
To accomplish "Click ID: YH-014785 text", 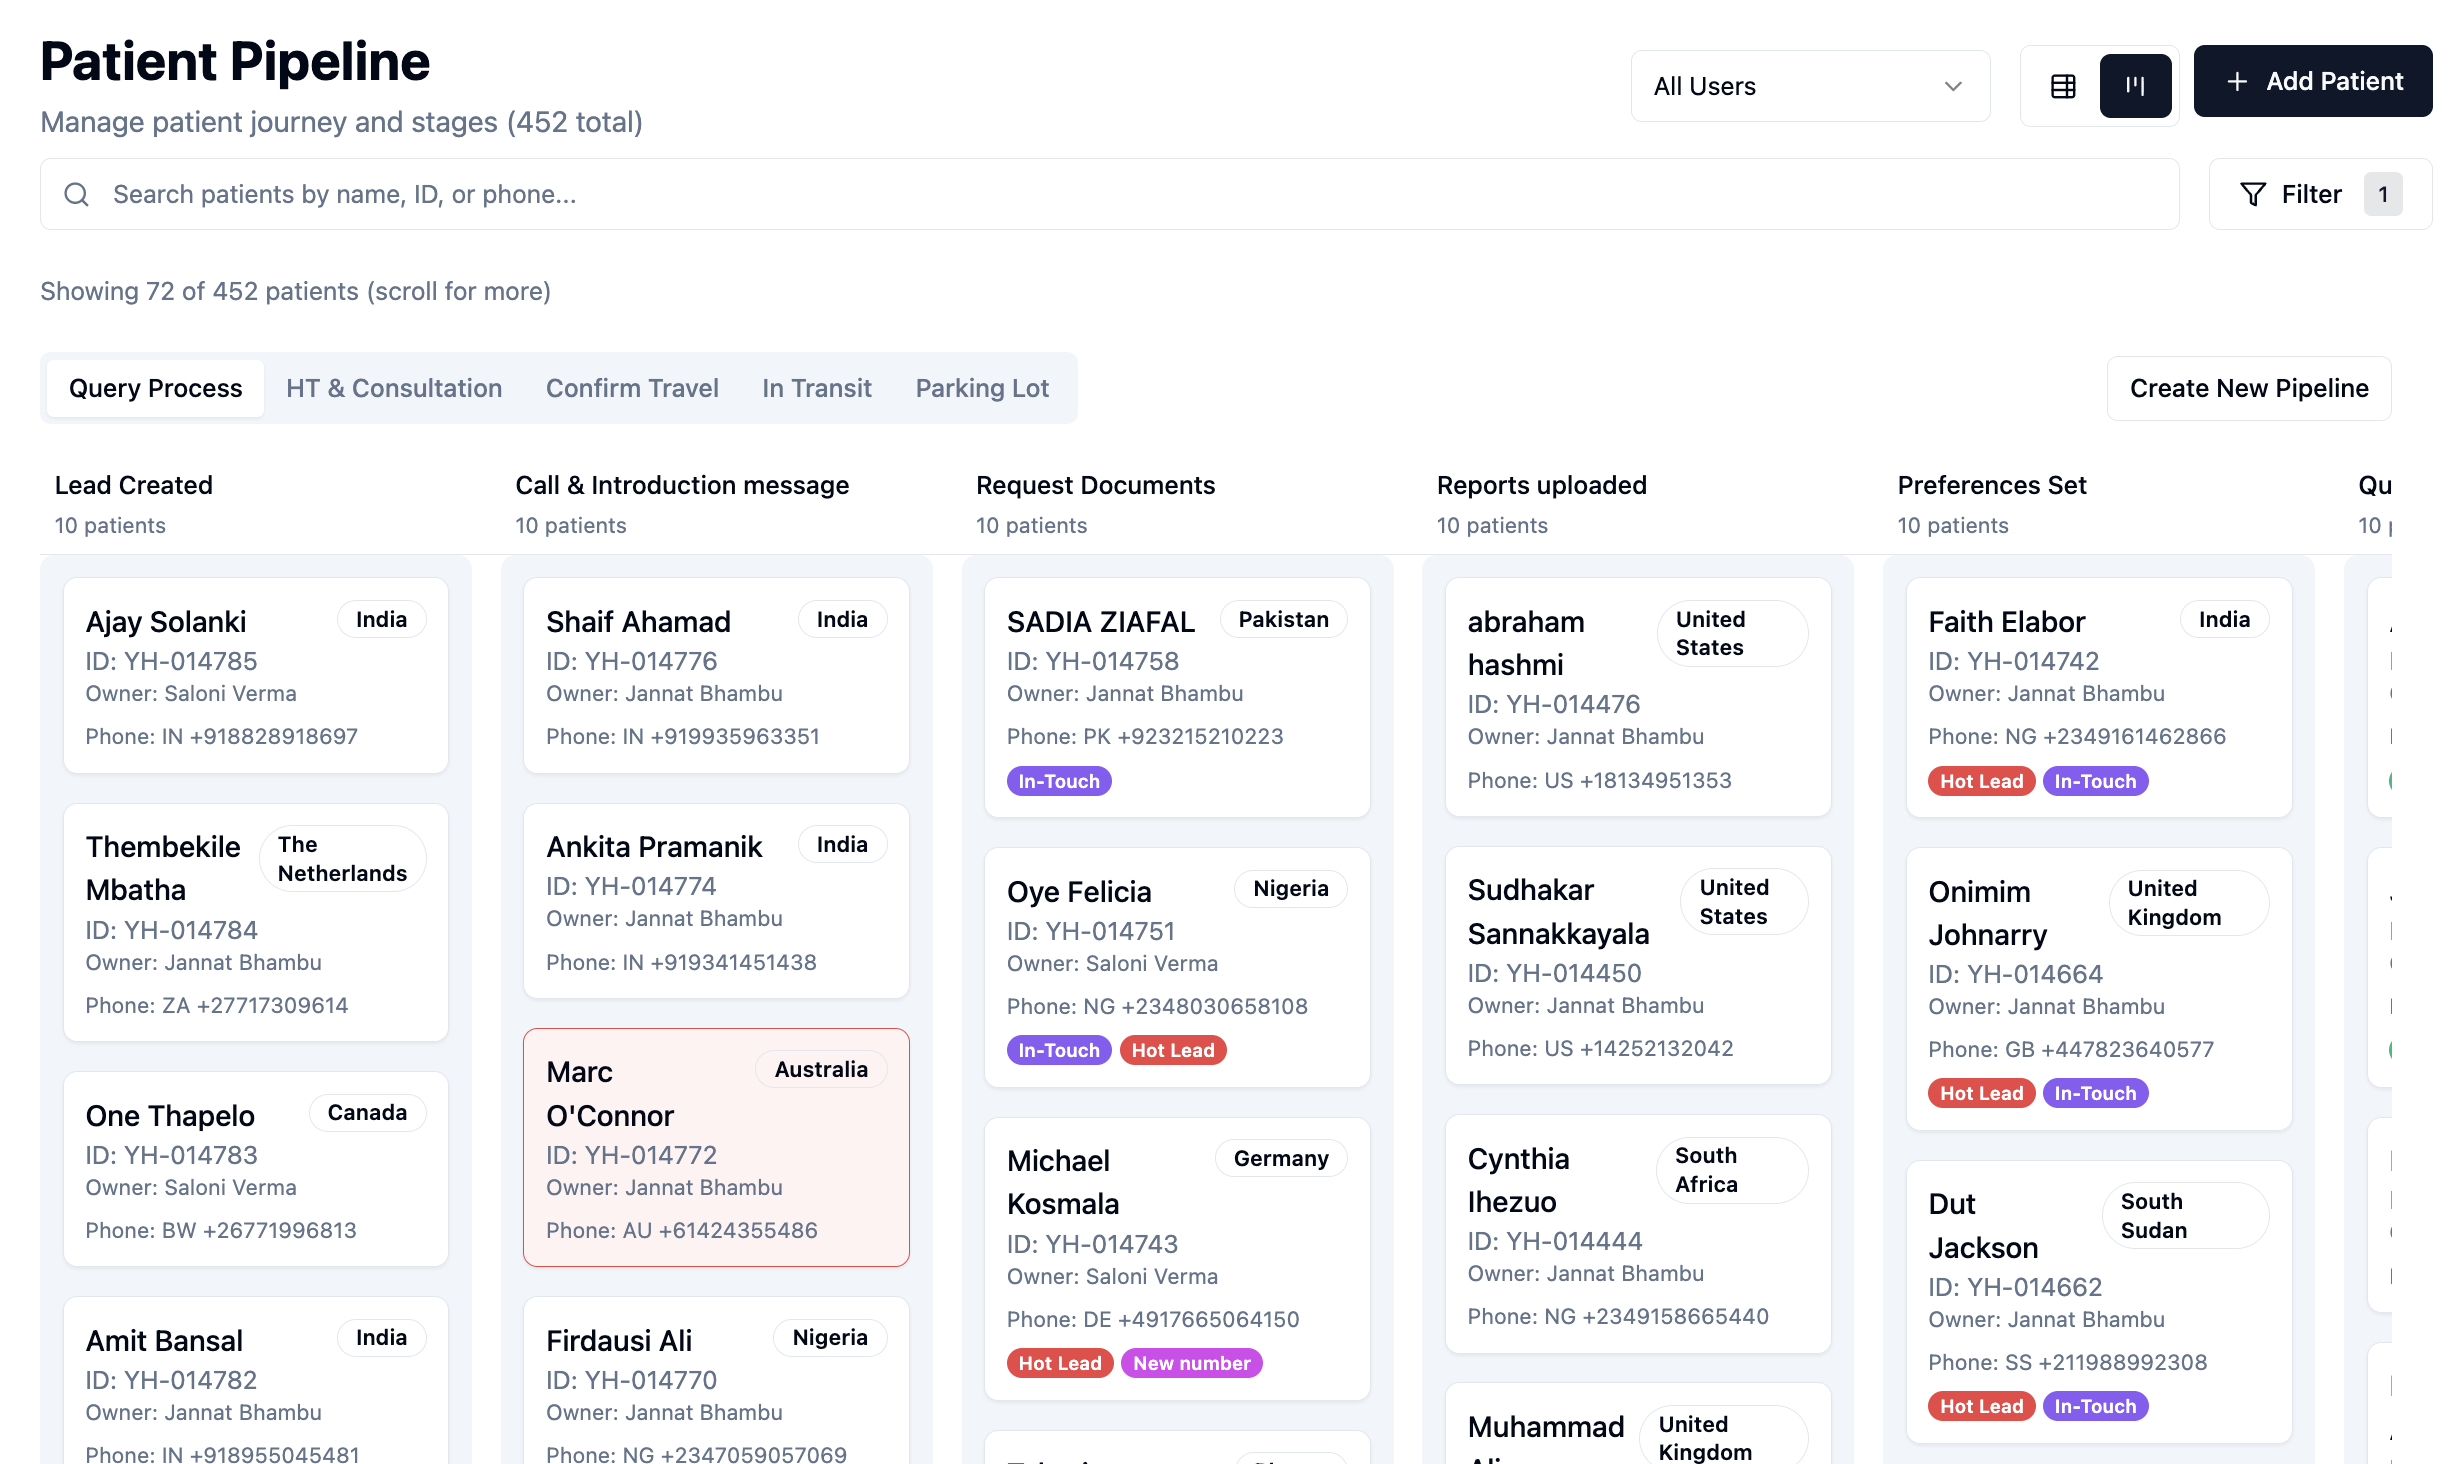I will pos(171,661).
